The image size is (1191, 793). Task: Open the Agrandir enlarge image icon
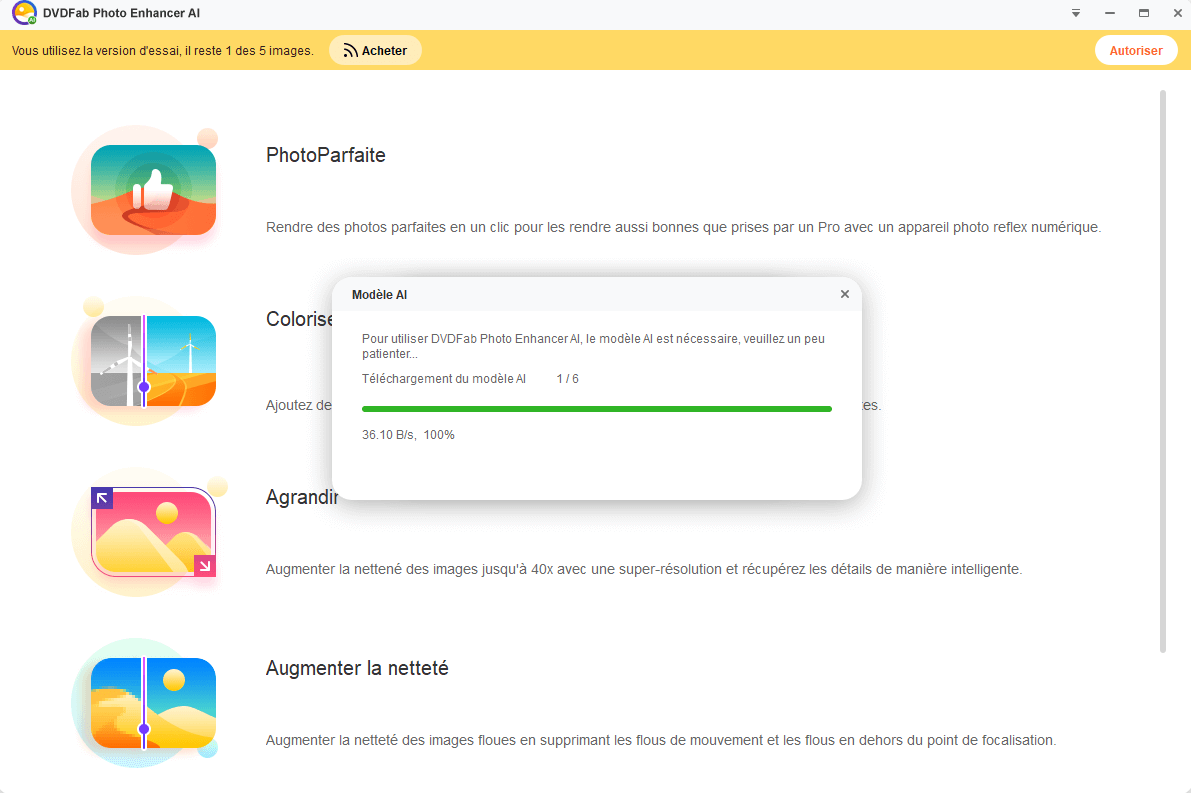point(153,532)
